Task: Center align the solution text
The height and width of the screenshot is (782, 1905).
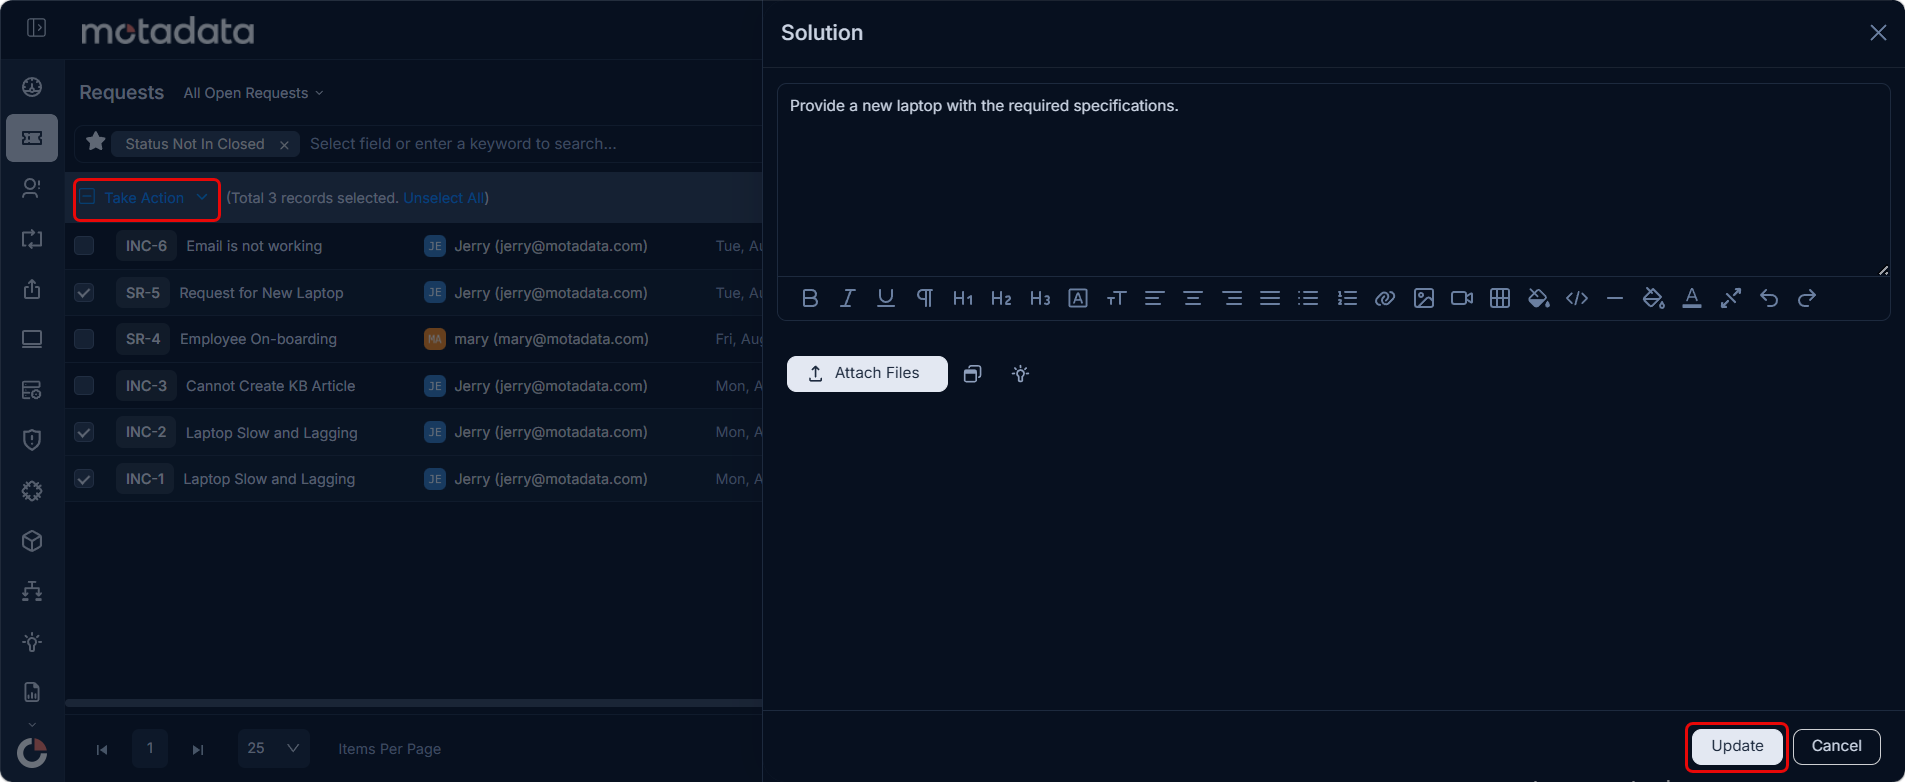Action: pos(1193,298)
